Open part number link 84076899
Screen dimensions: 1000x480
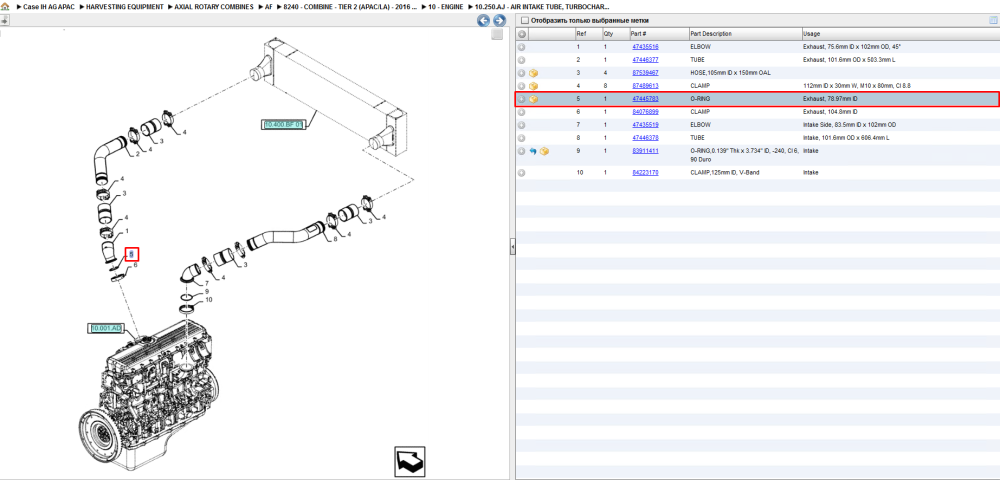point(645,112)
